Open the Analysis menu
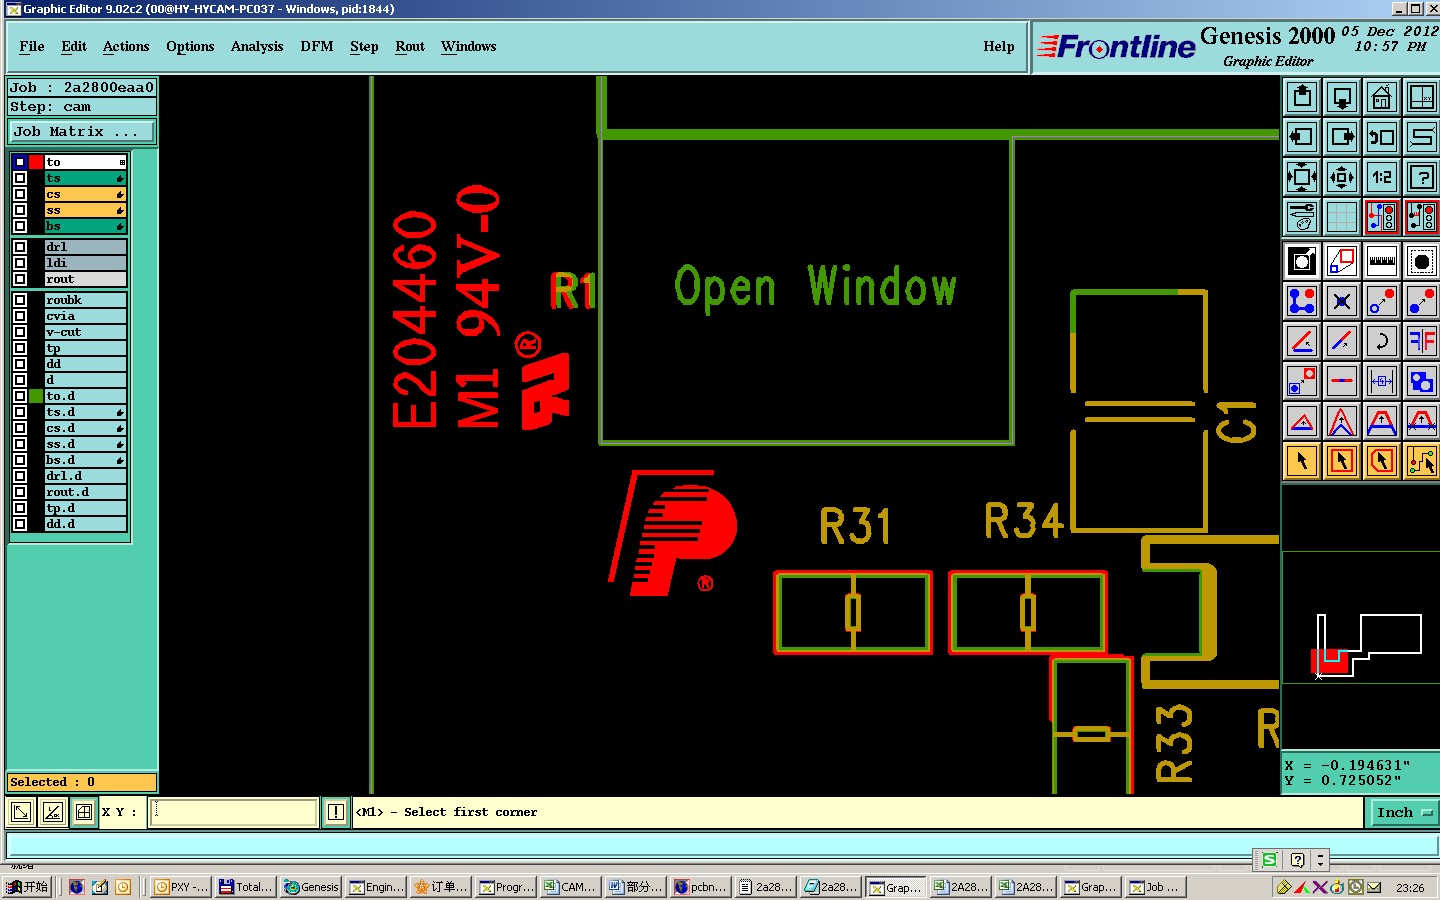1440x900 pixels. (257, 46)
